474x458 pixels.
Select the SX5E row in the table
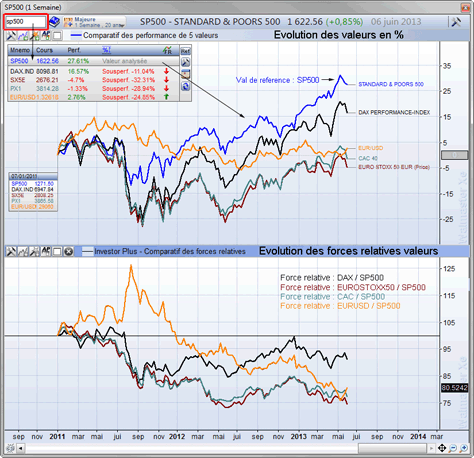tap(94, 80)
